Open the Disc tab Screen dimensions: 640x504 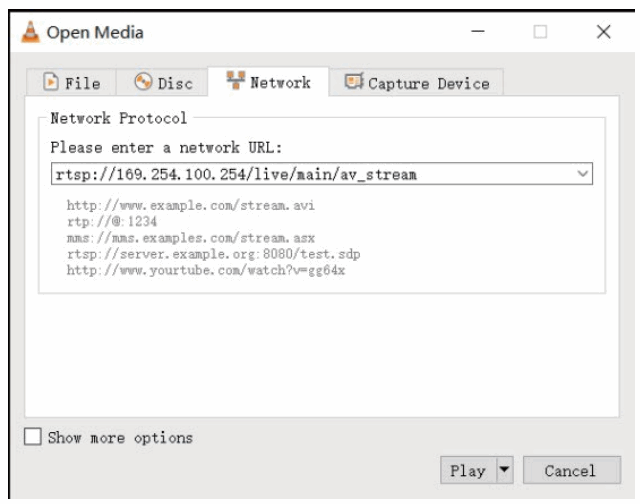[x=167, y=83]
